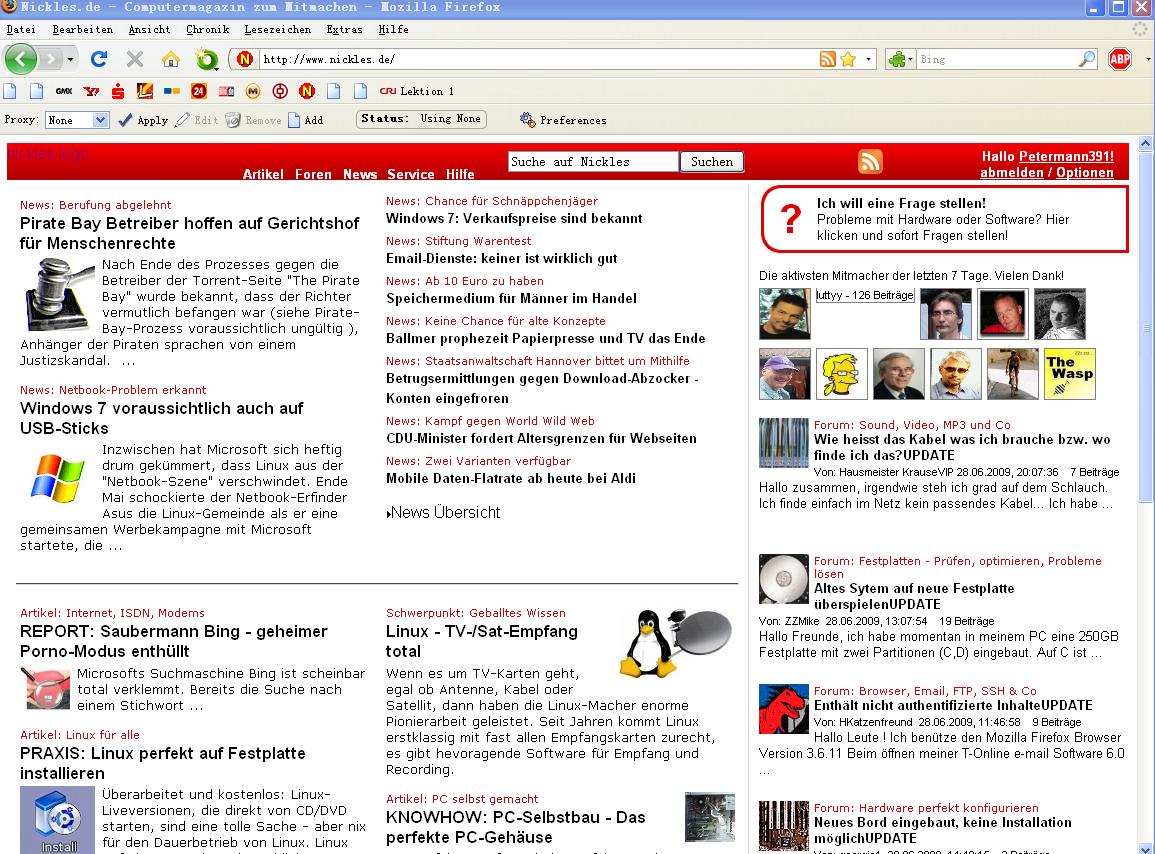1155x854 pixels.
Task: Go to the Home page icon
Action: tap(171, 59)
